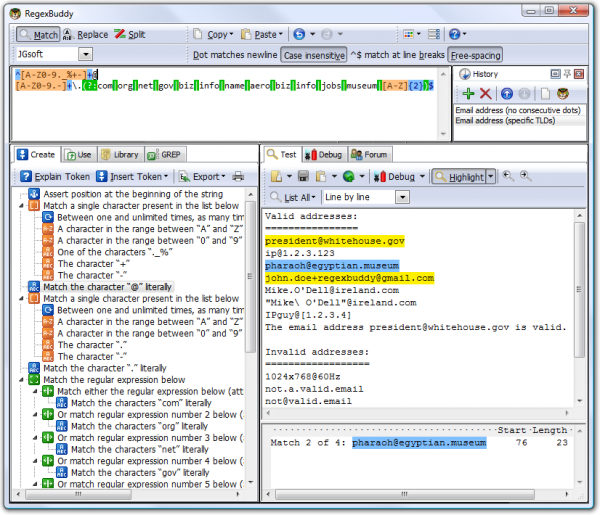This screenshot has height=515, width=600.
Task: Toggle the Free-spacing option
Action: pos(475,54)
